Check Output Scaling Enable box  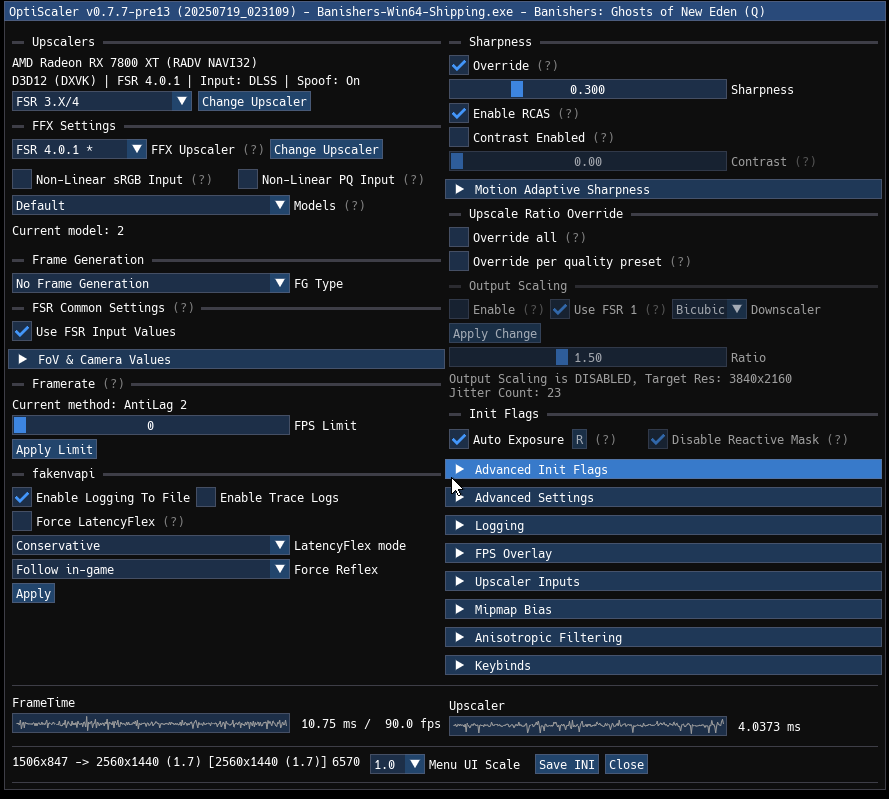pos(459,310)
